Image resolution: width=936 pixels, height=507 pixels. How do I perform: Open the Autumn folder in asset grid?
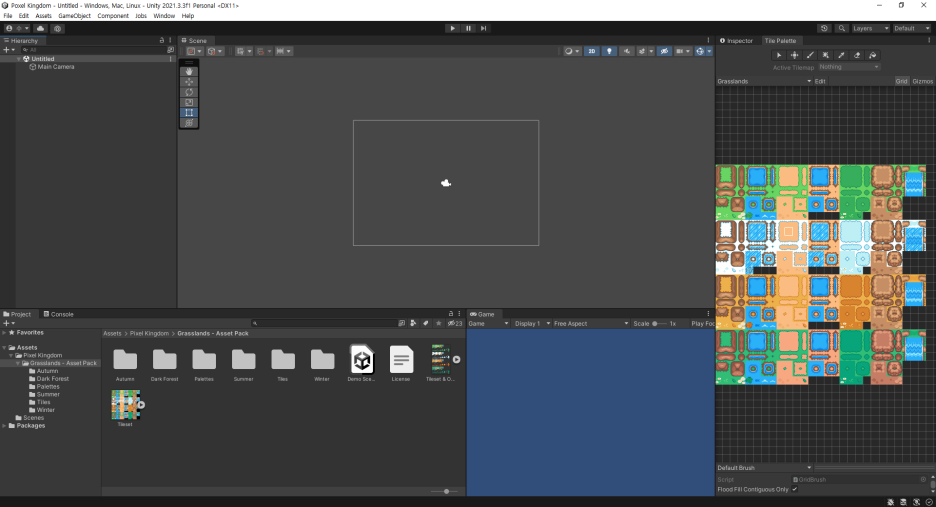coord(125,363)
